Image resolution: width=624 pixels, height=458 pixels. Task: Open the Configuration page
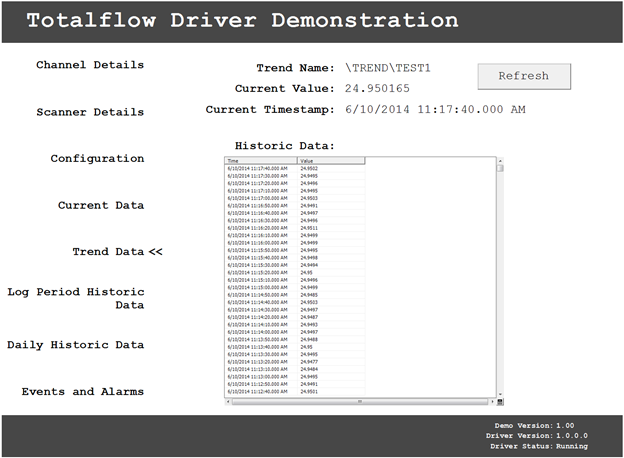click(97, 159)
